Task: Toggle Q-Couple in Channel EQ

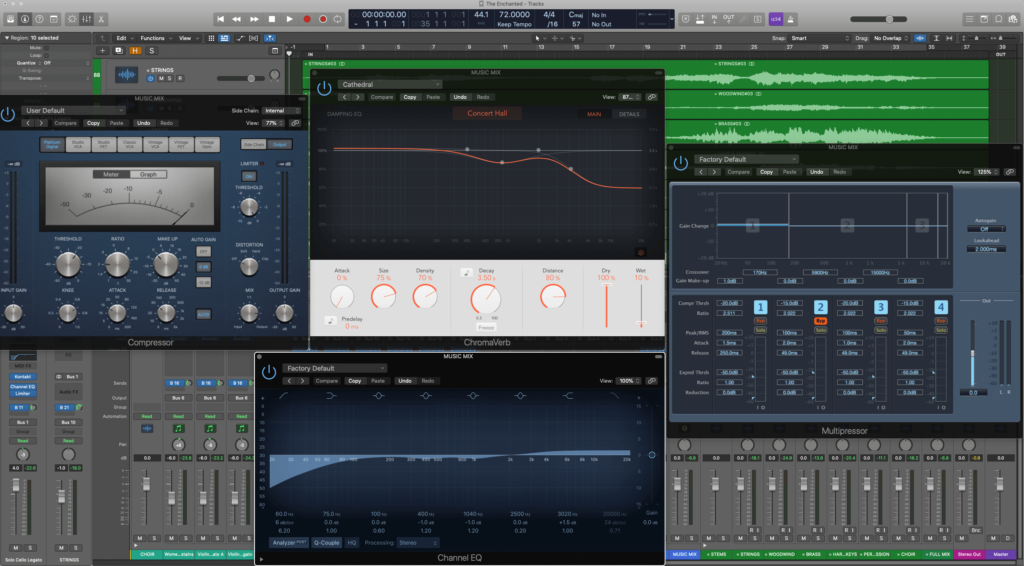Action: pyautogui.click(x=326, y=542)
